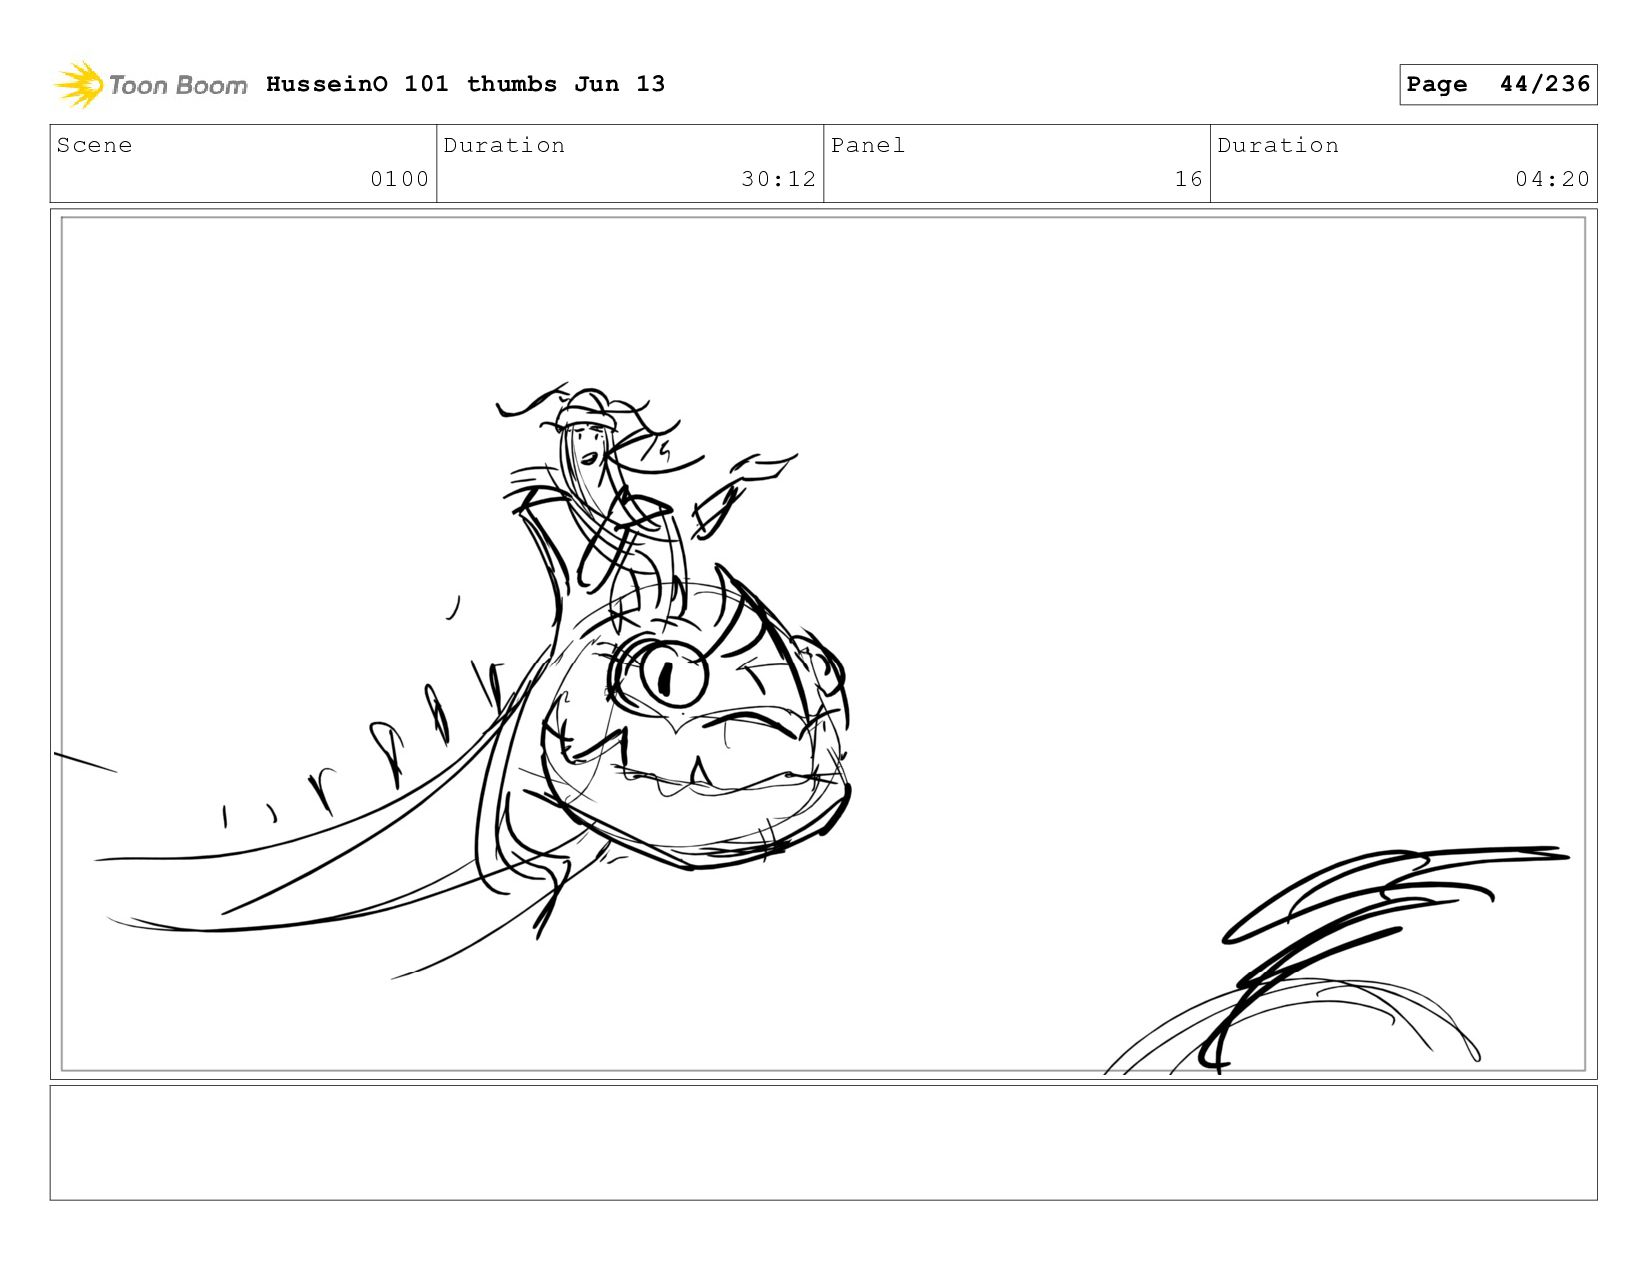Select the 'Scene' label
The height and width of the screenshot is (1275, 1650).
click(x=94, y=145)
